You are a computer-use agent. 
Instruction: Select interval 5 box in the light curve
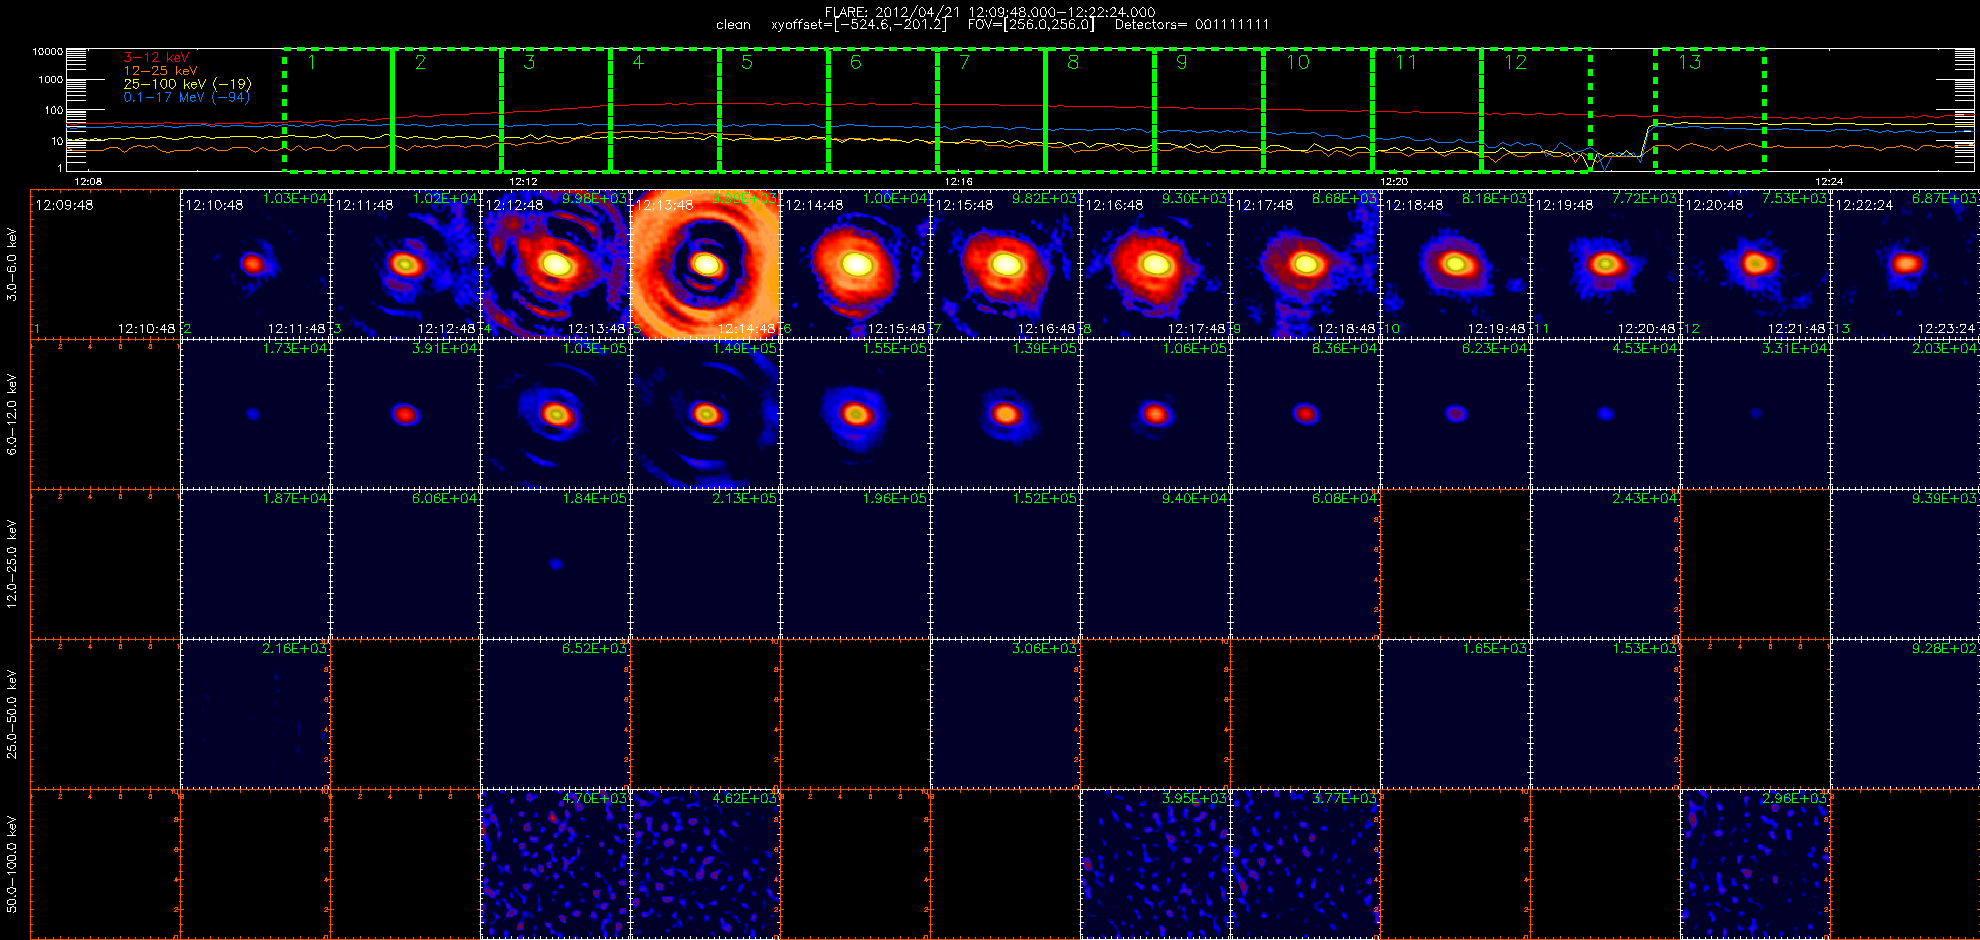(x=774, y=110)
